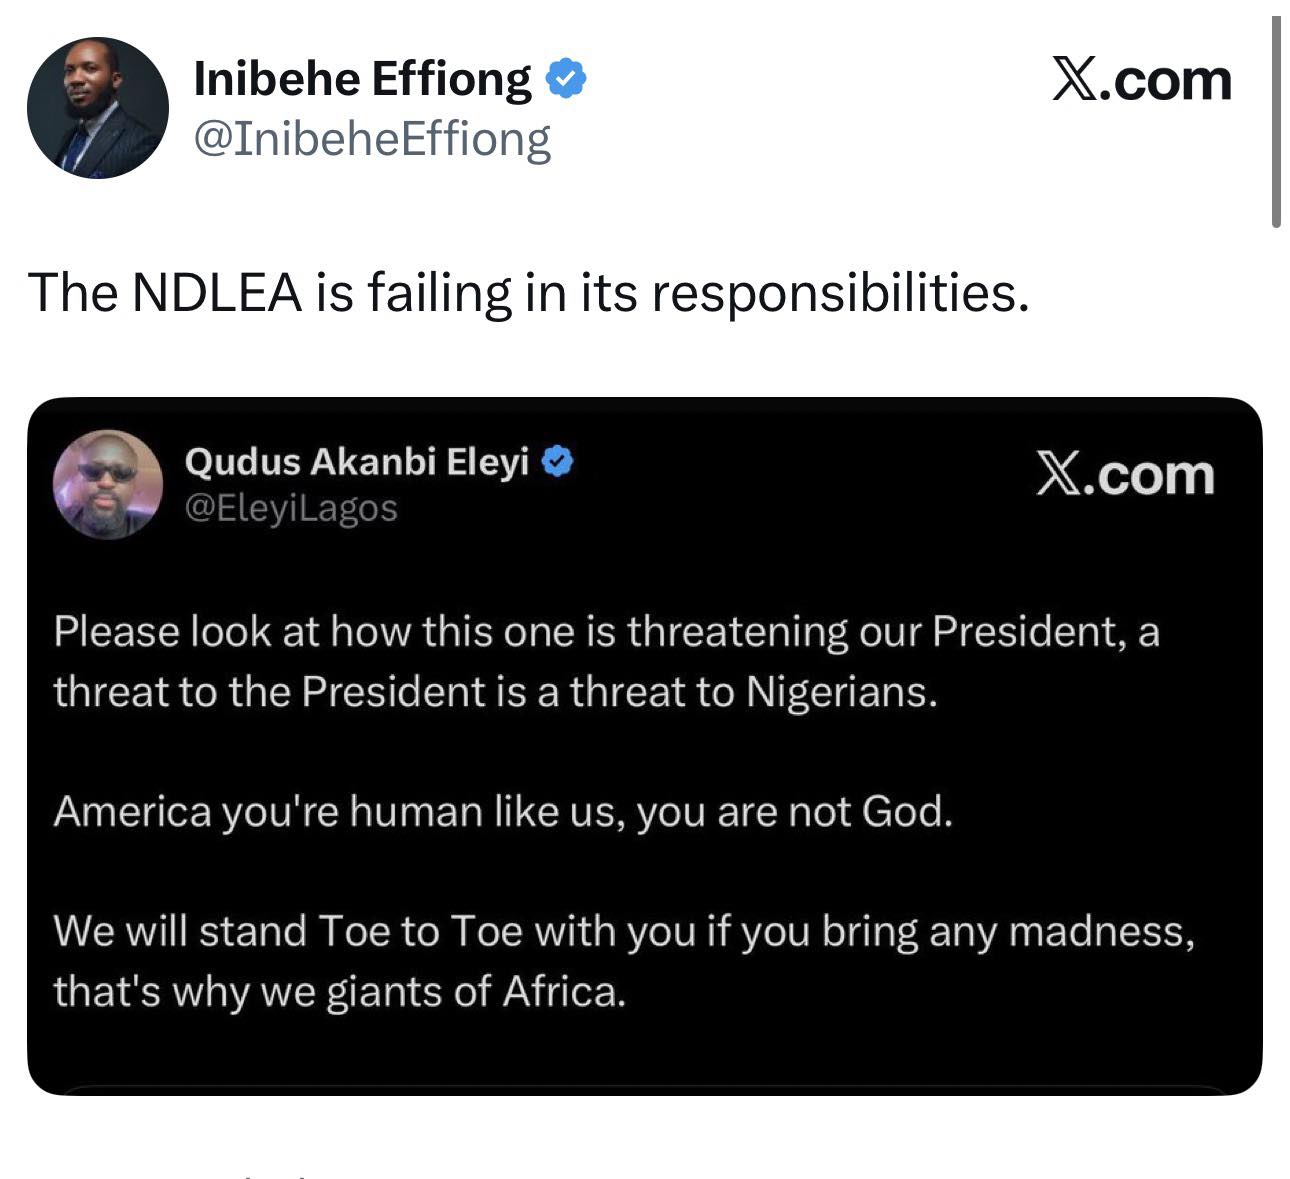Click the vertical scrollbar on right edge
This screenshot has width=1290, height=1179.
coord(1276,120)
